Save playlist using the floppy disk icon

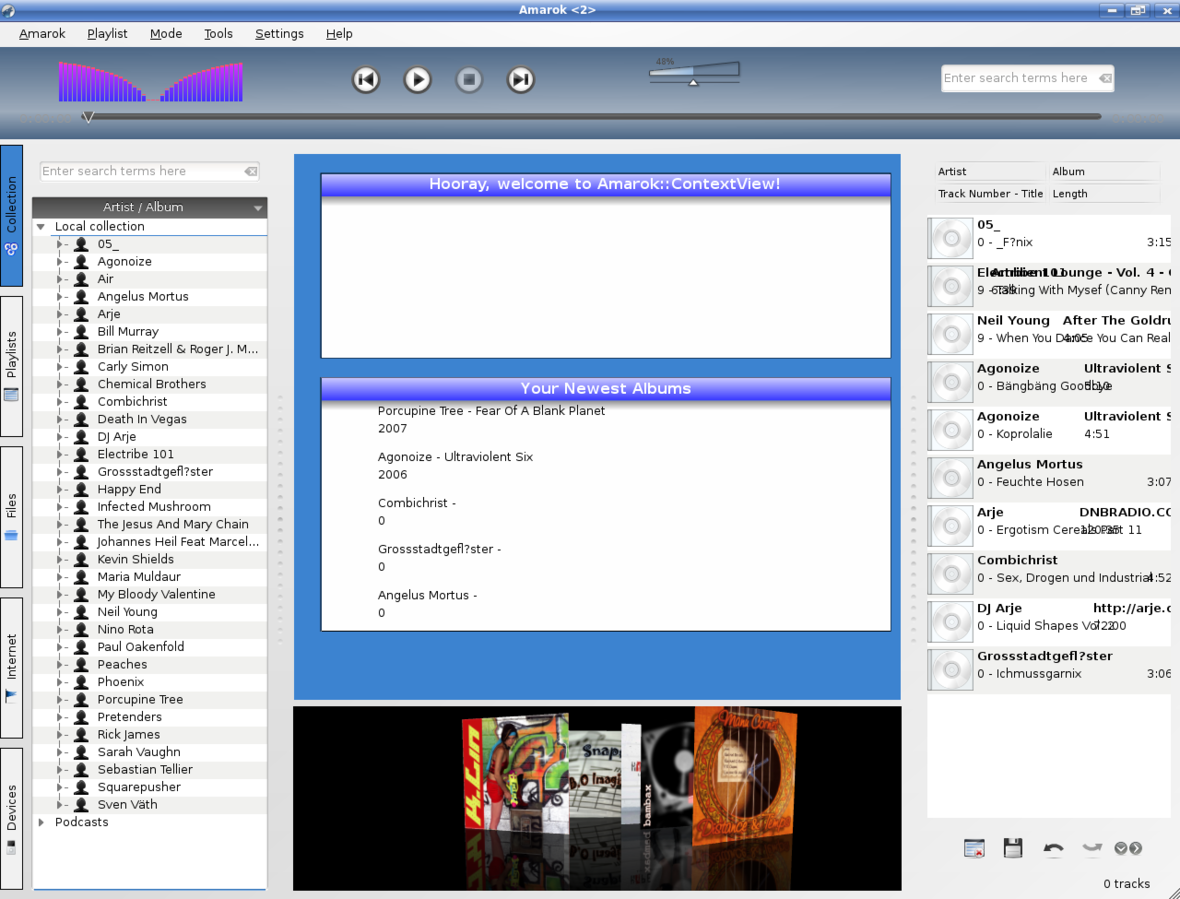(1013, 848)
